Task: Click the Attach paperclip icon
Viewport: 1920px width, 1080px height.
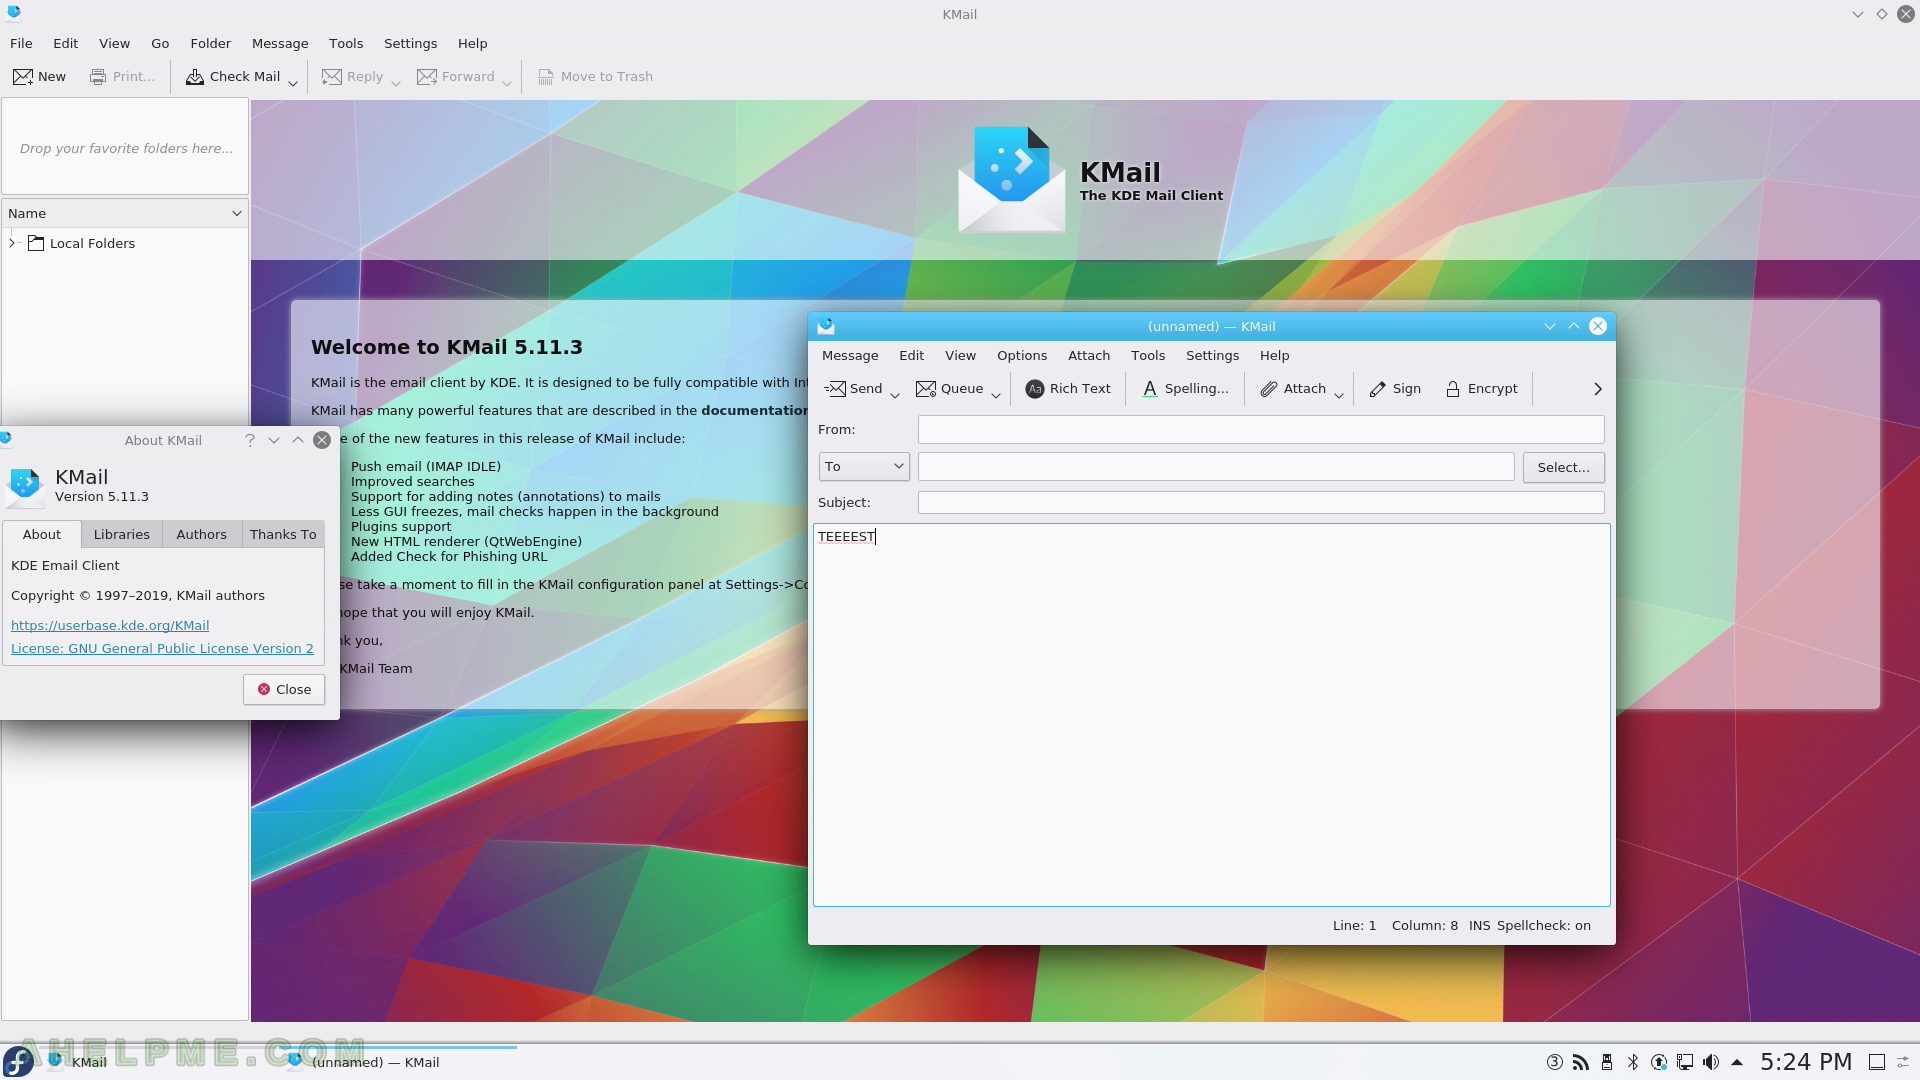Action: pos(1269,389)
